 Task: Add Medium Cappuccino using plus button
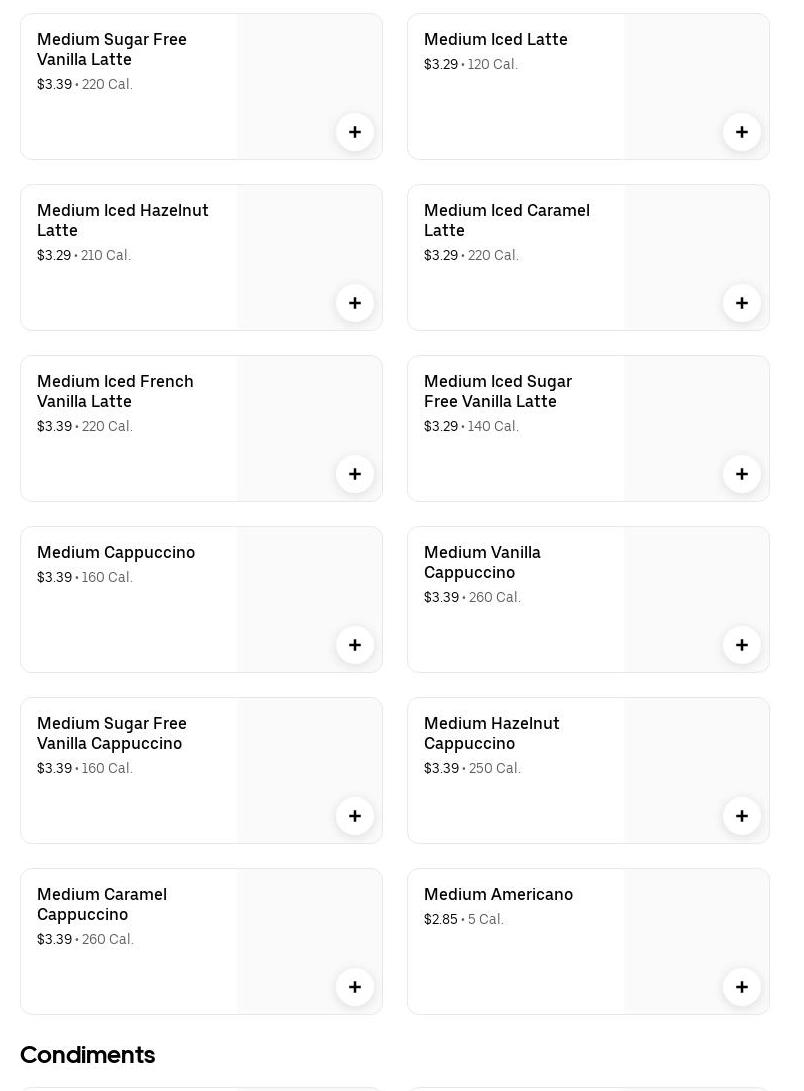click(x=355, y=645)
